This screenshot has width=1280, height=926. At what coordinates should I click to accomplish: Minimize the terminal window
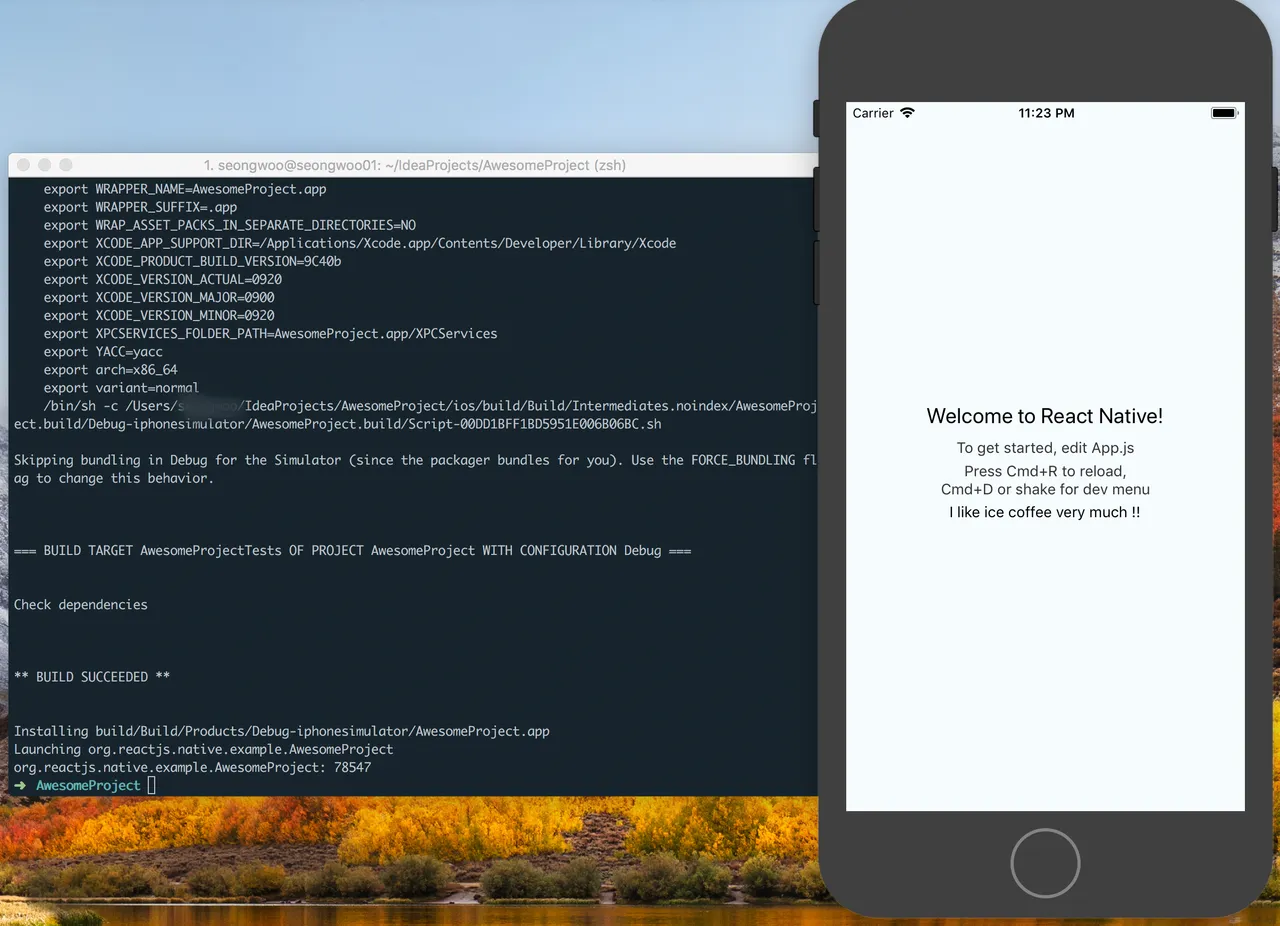(44, 165)
